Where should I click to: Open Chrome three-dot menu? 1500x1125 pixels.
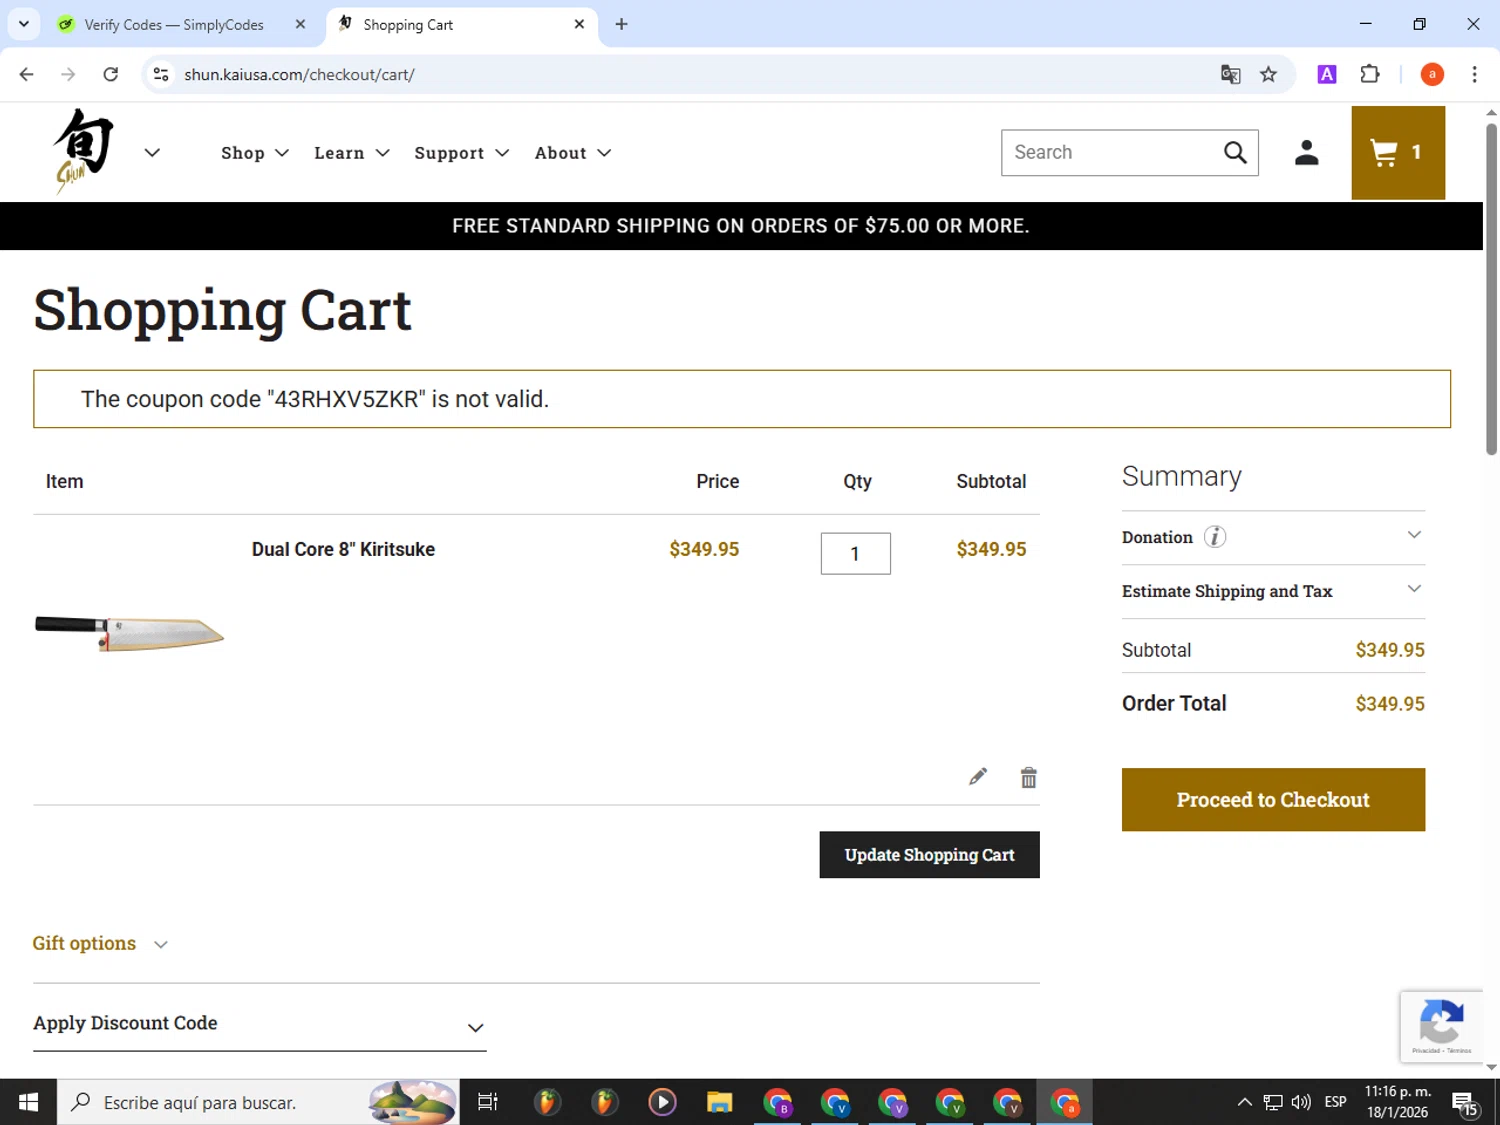1474,74
